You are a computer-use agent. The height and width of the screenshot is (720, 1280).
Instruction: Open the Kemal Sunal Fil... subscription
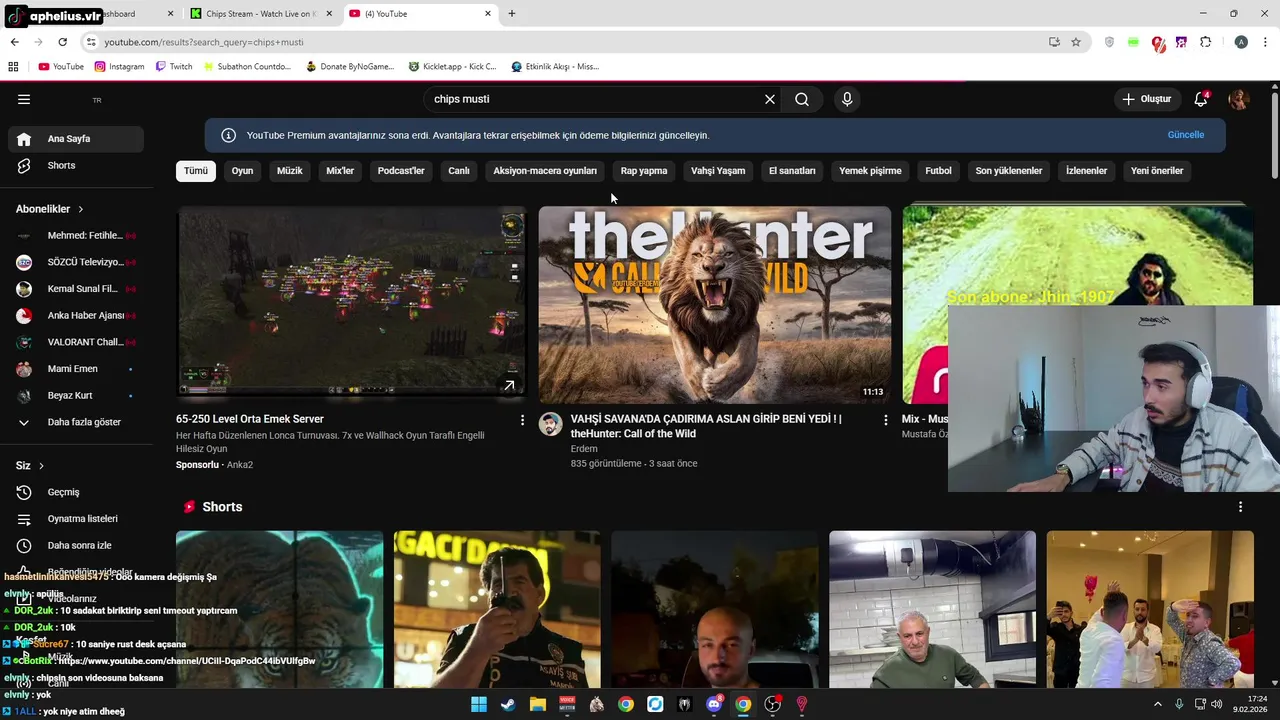point(76,289)
